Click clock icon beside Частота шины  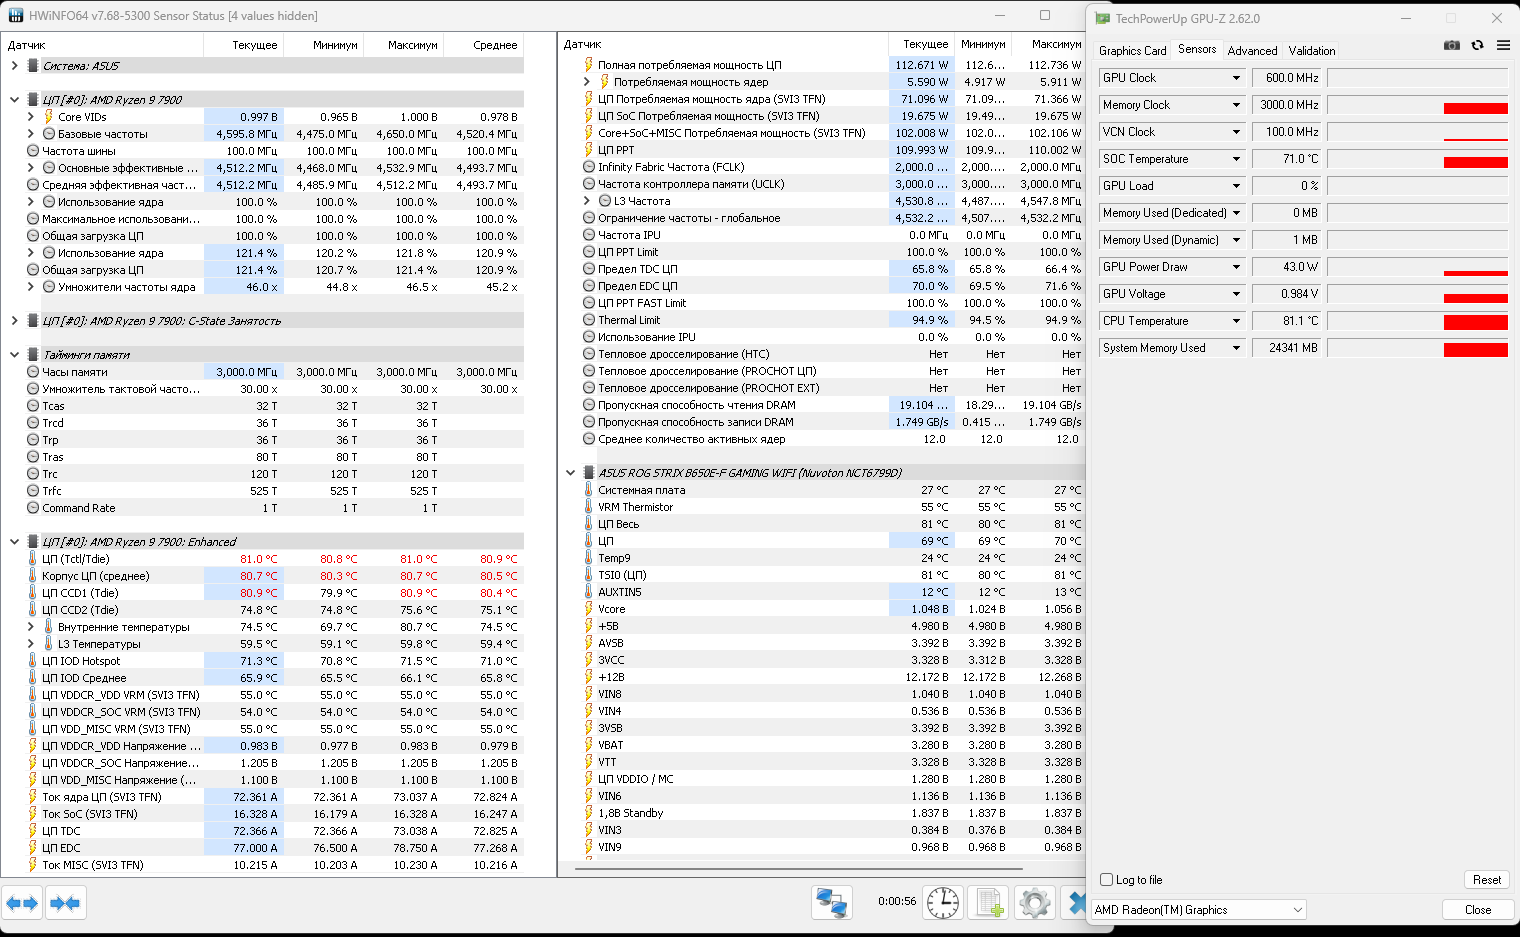coord(33,151)
